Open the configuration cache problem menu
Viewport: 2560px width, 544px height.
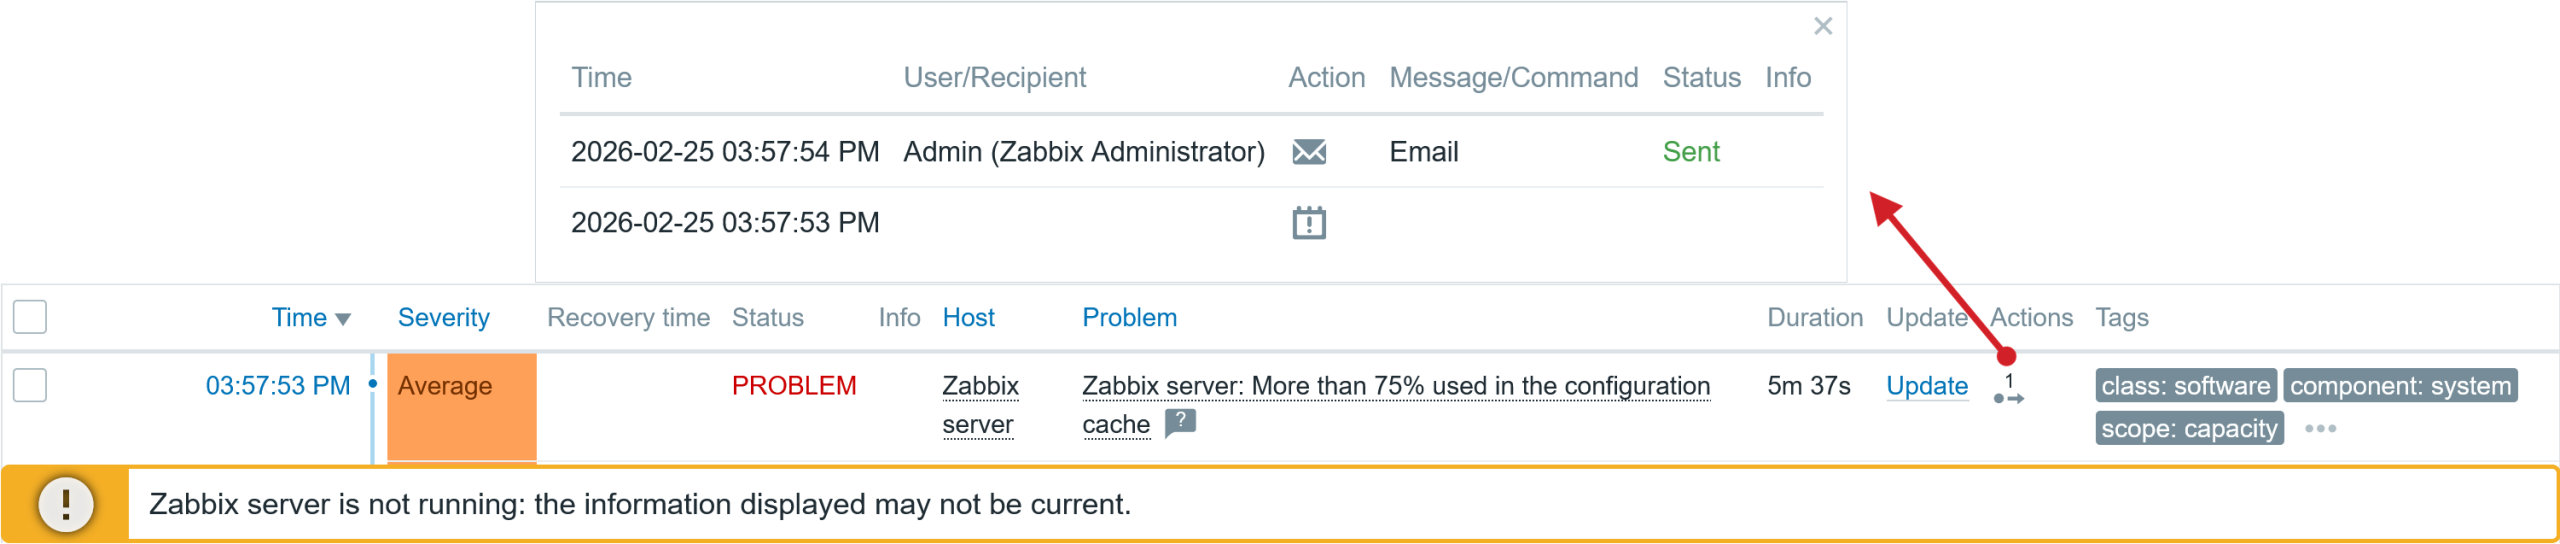click(1395, 387)
